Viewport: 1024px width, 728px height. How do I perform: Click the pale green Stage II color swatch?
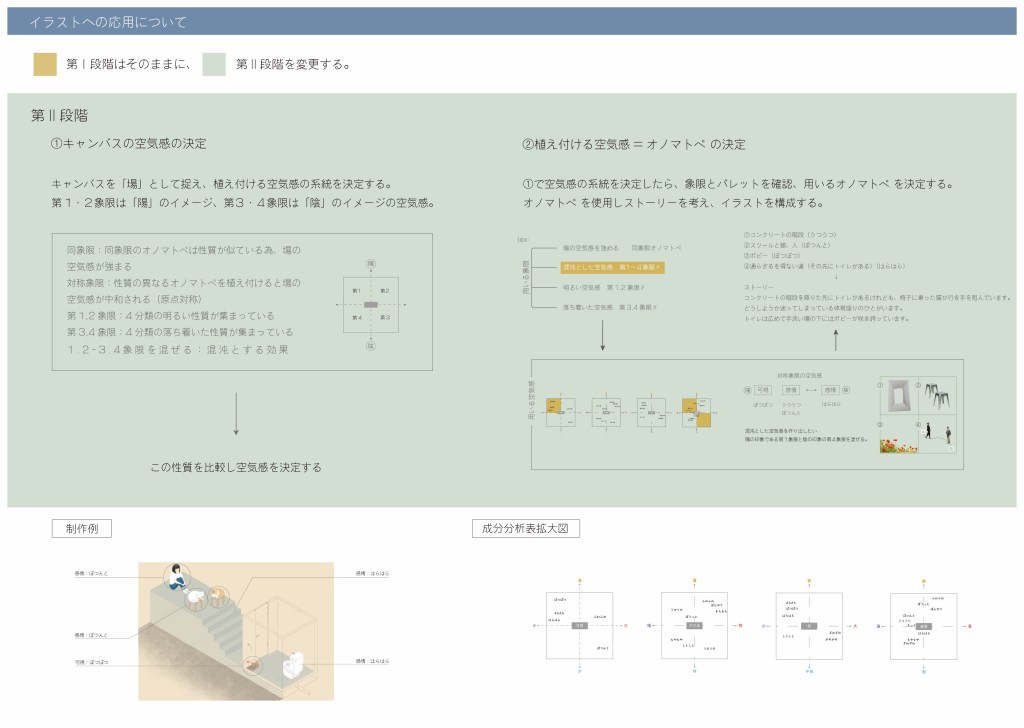214,64
